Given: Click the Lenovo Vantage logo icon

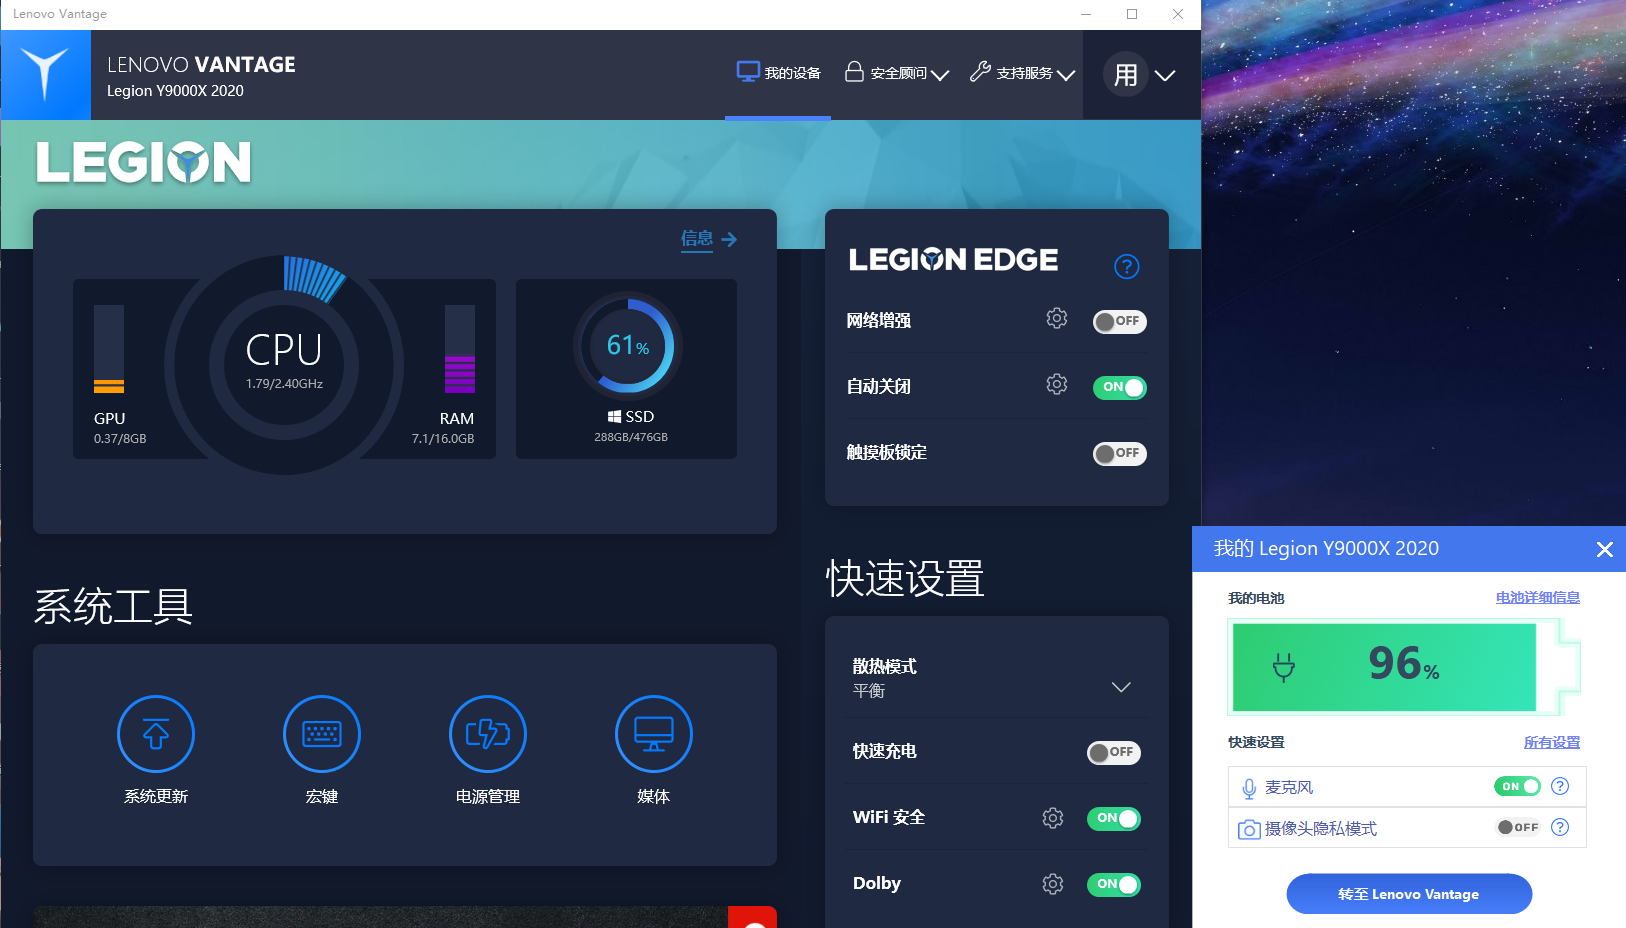Looking at the screenshot, I should 46,75.
